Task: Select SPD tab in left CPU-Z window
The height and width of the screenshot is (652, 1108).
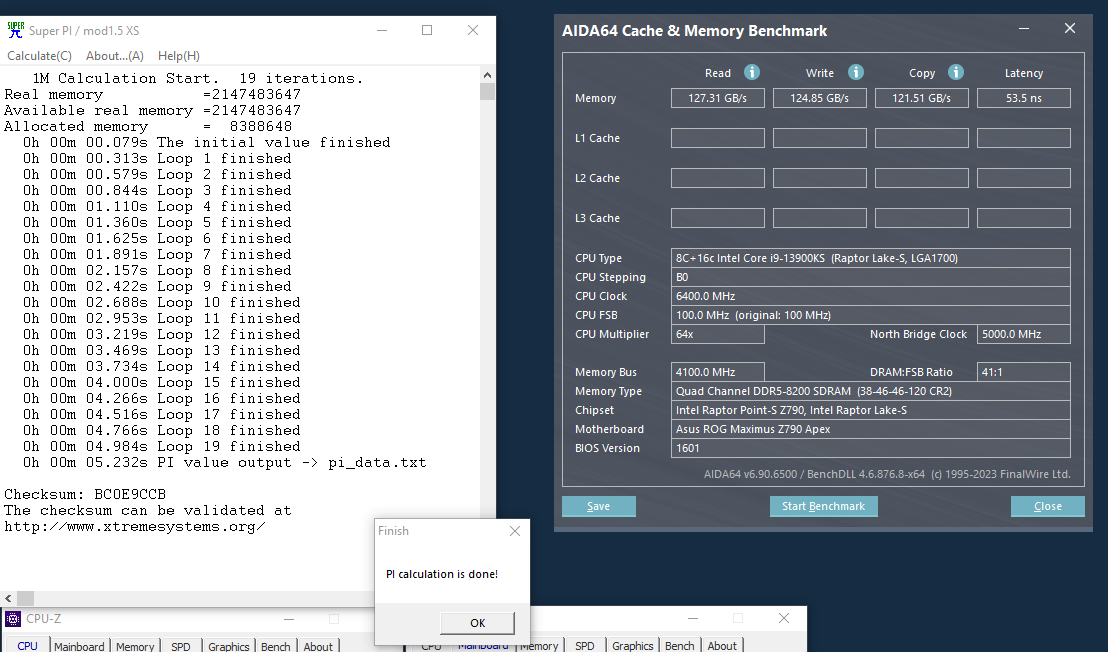Action: pyautogui.click(x=181, y=646)
